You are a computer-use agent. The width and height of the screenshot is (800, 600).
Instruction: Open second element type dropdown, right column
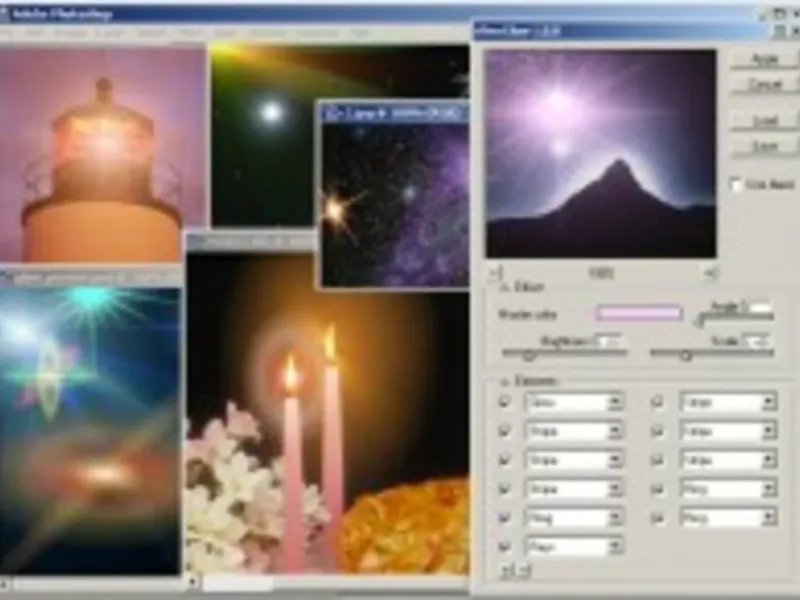pos(729,432)
